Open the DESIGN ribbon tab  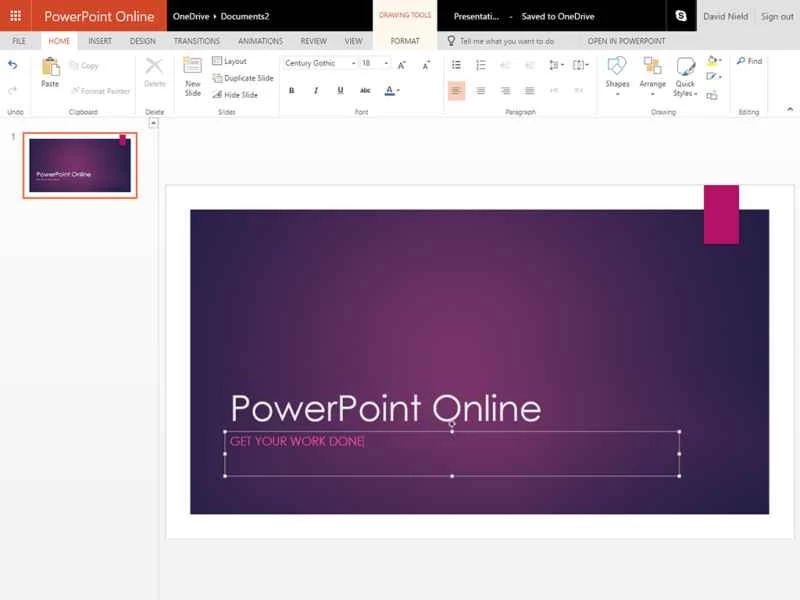[x=144, y=41]
